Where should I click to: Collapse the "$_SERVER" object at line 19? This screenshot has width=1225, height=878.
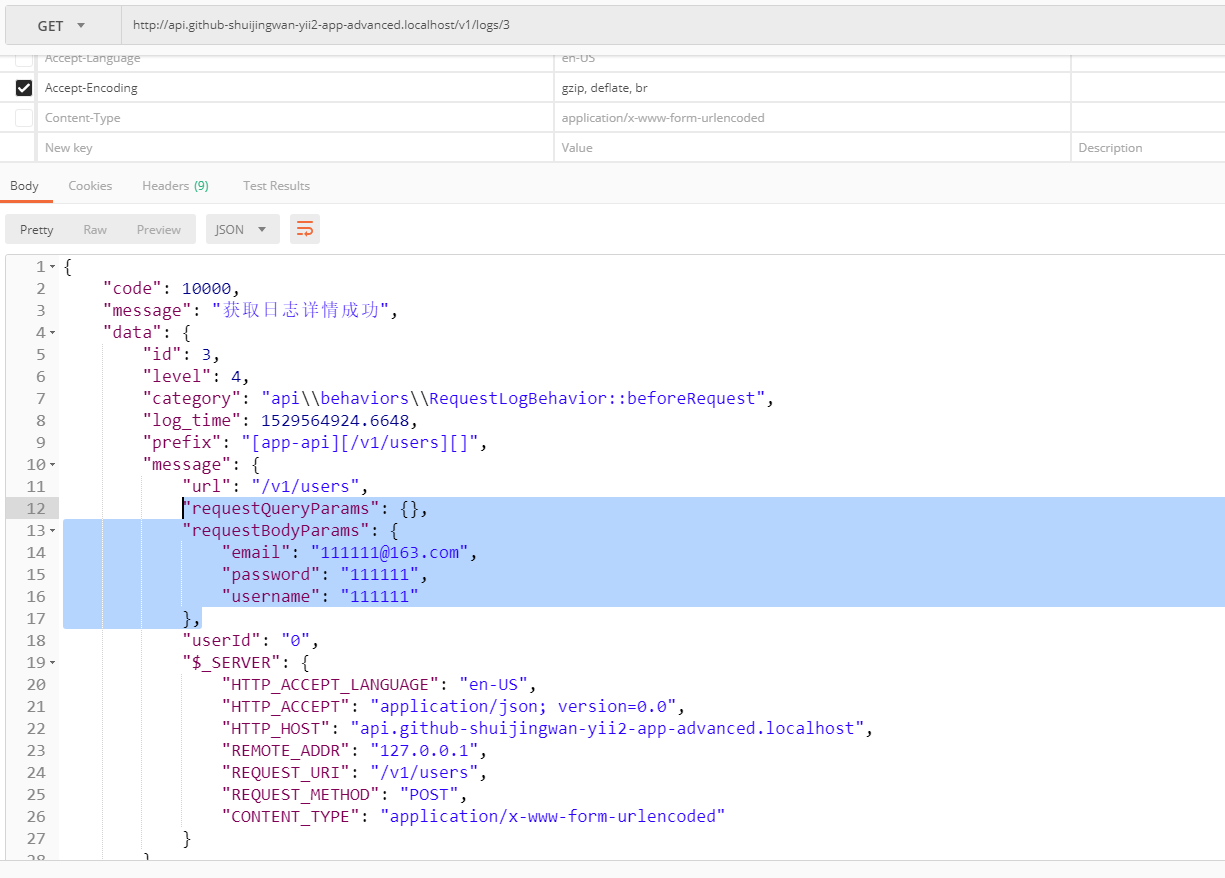[52, 663]
